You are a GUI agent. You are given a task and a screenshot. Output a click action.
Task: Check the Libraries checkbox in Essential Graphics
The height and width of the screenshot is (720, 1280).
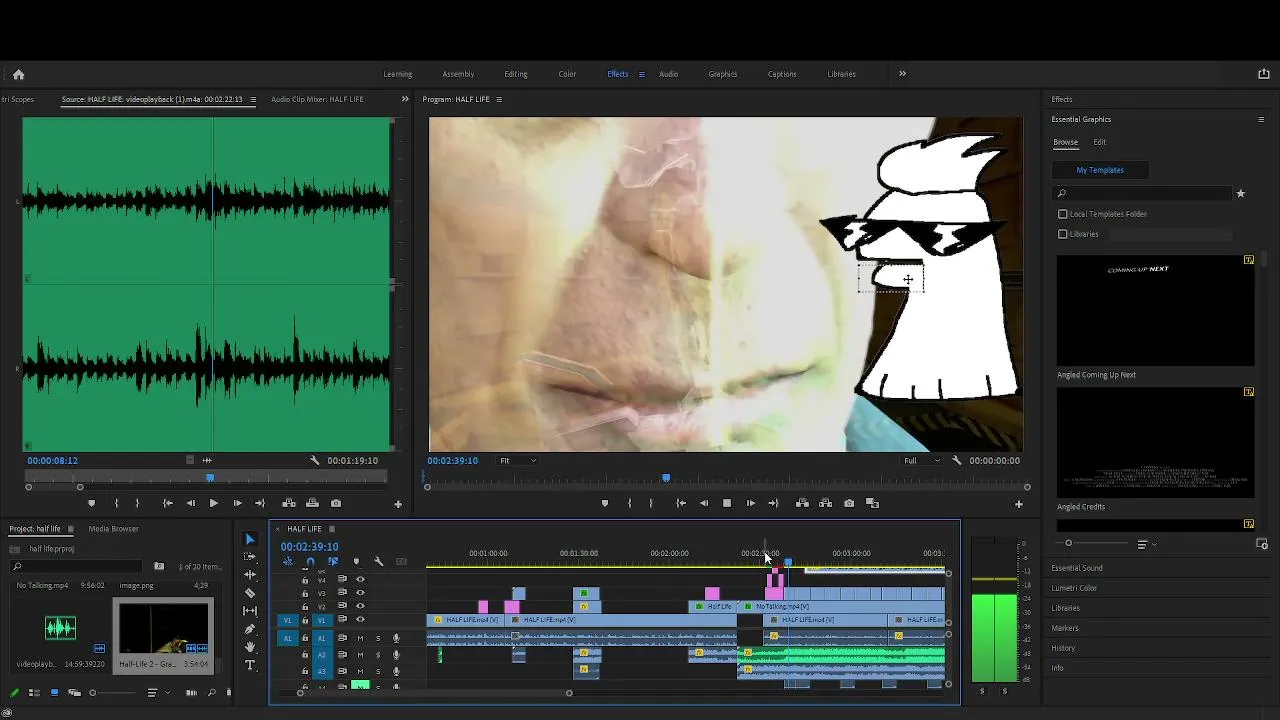pos(1063,234)
